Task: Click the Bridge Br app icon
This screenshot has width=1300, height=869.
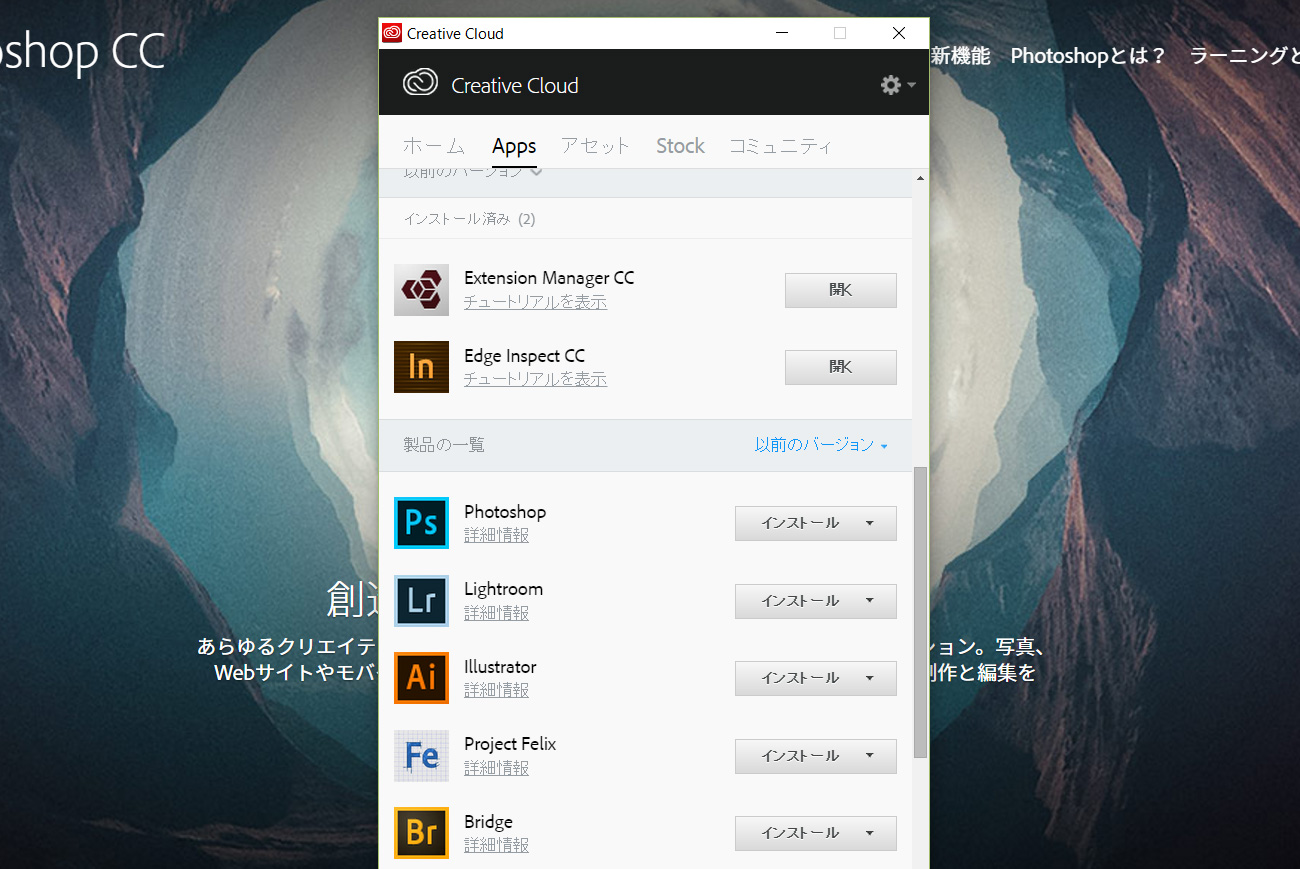Action: pos(421,833)
